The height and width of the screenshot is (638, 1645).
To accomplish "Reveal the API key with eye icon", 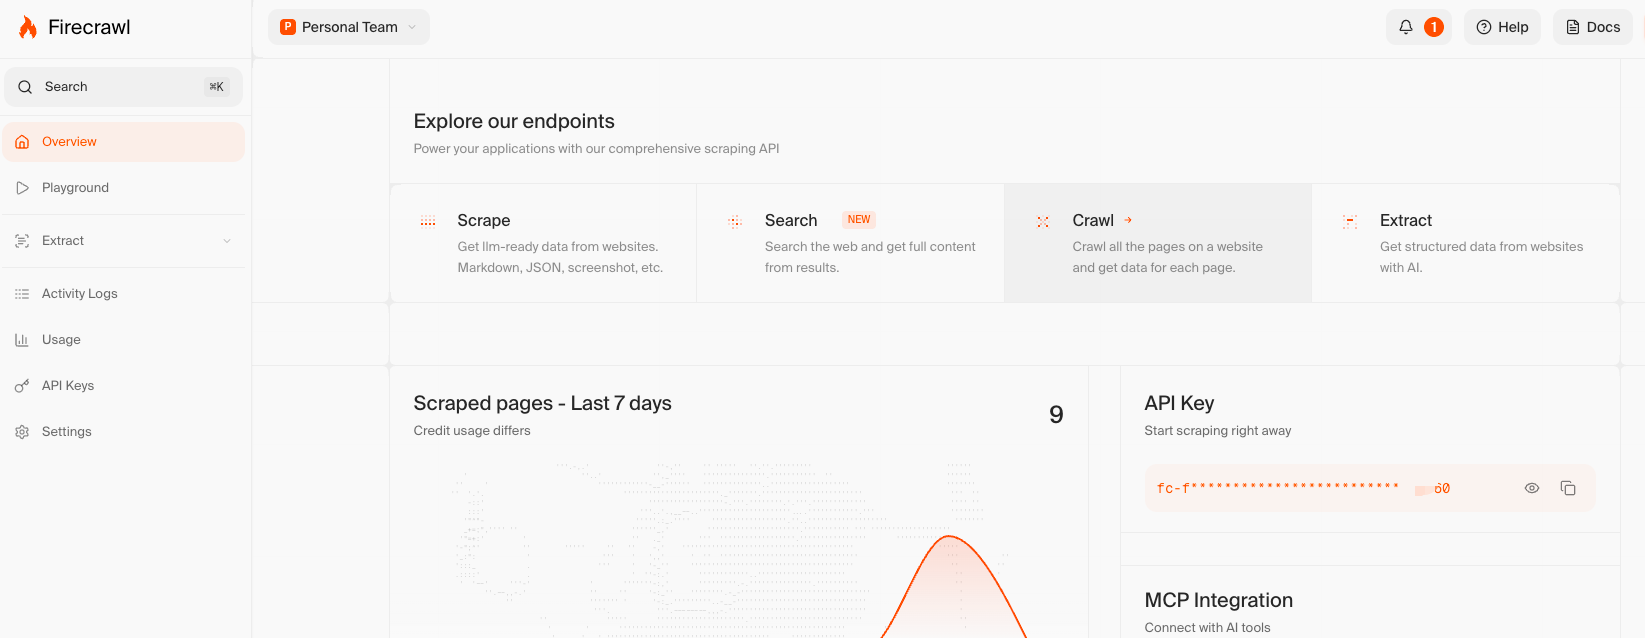I will click(x=1531, y=488).
